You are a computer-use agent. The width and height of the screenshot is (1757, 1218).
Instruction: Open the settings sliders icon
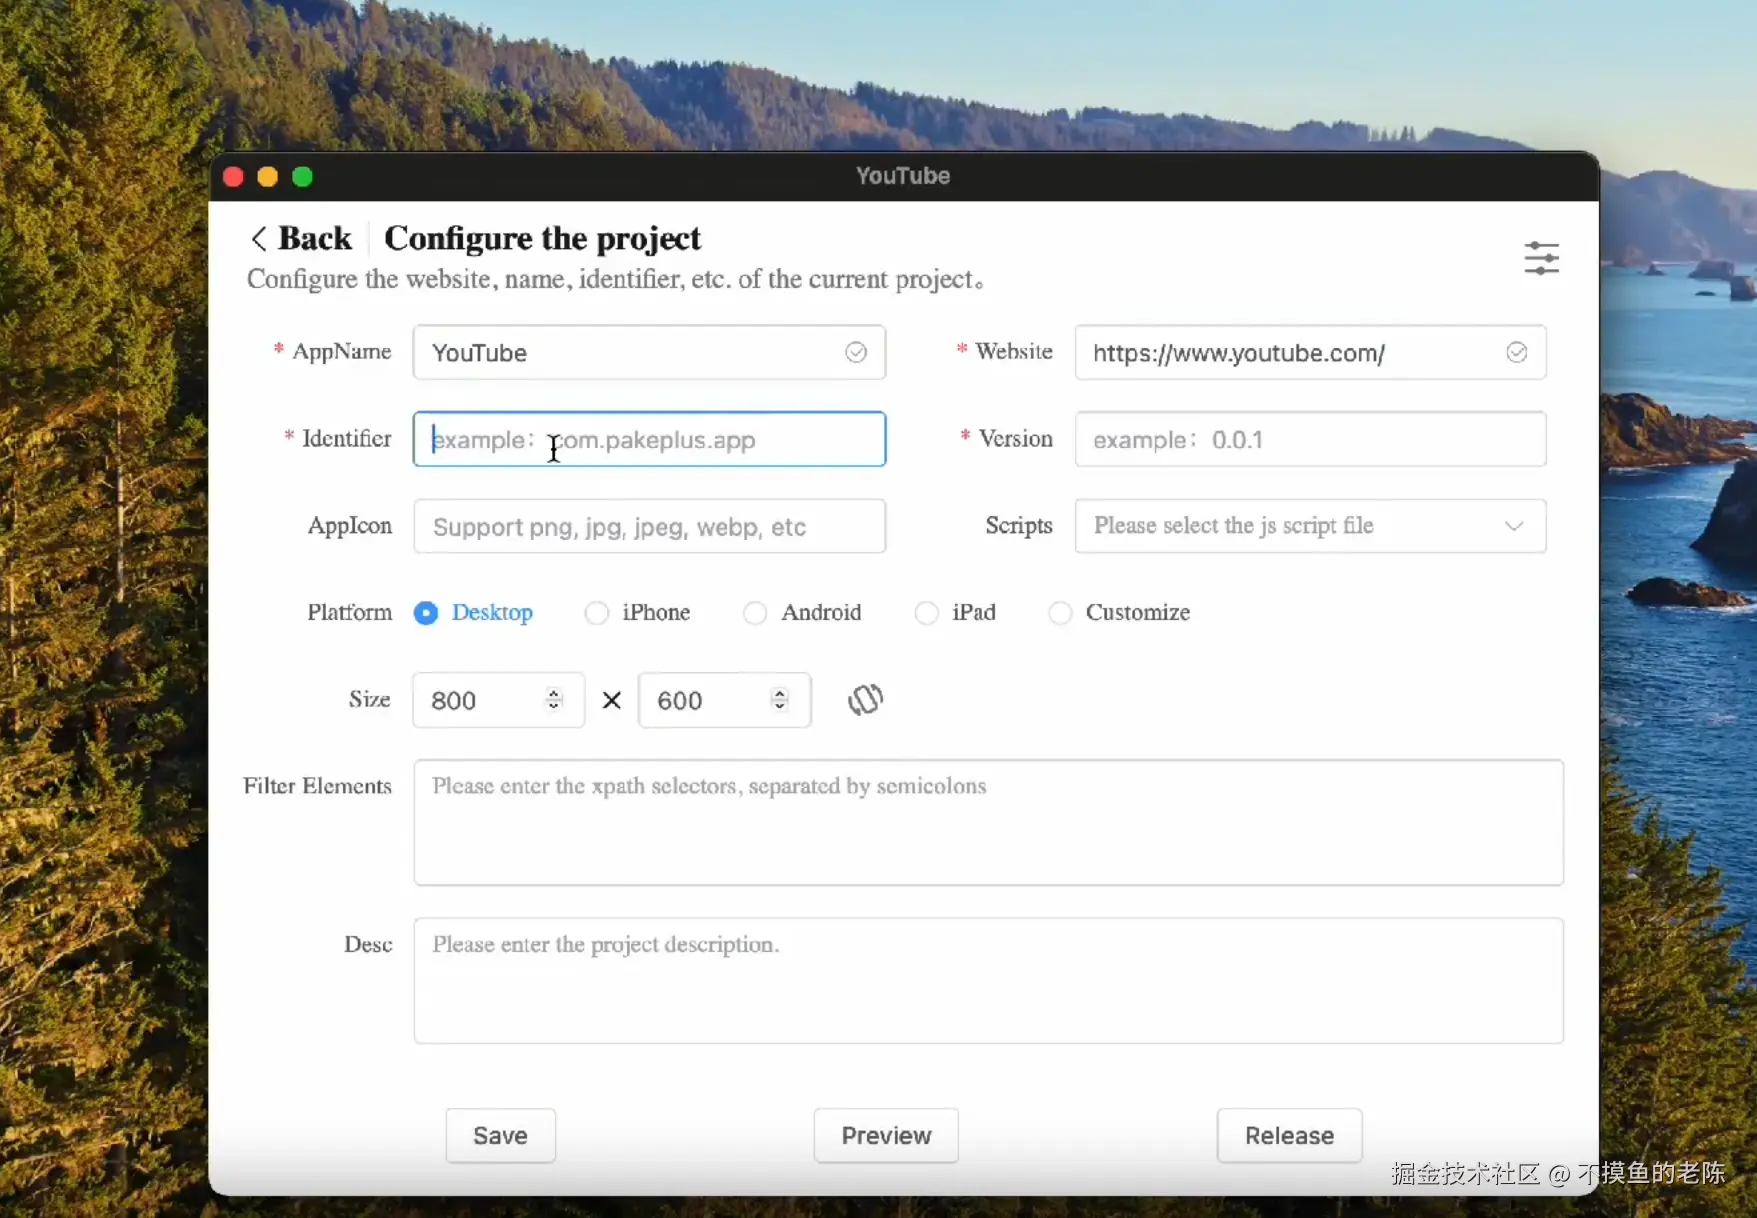[1541, 258]
